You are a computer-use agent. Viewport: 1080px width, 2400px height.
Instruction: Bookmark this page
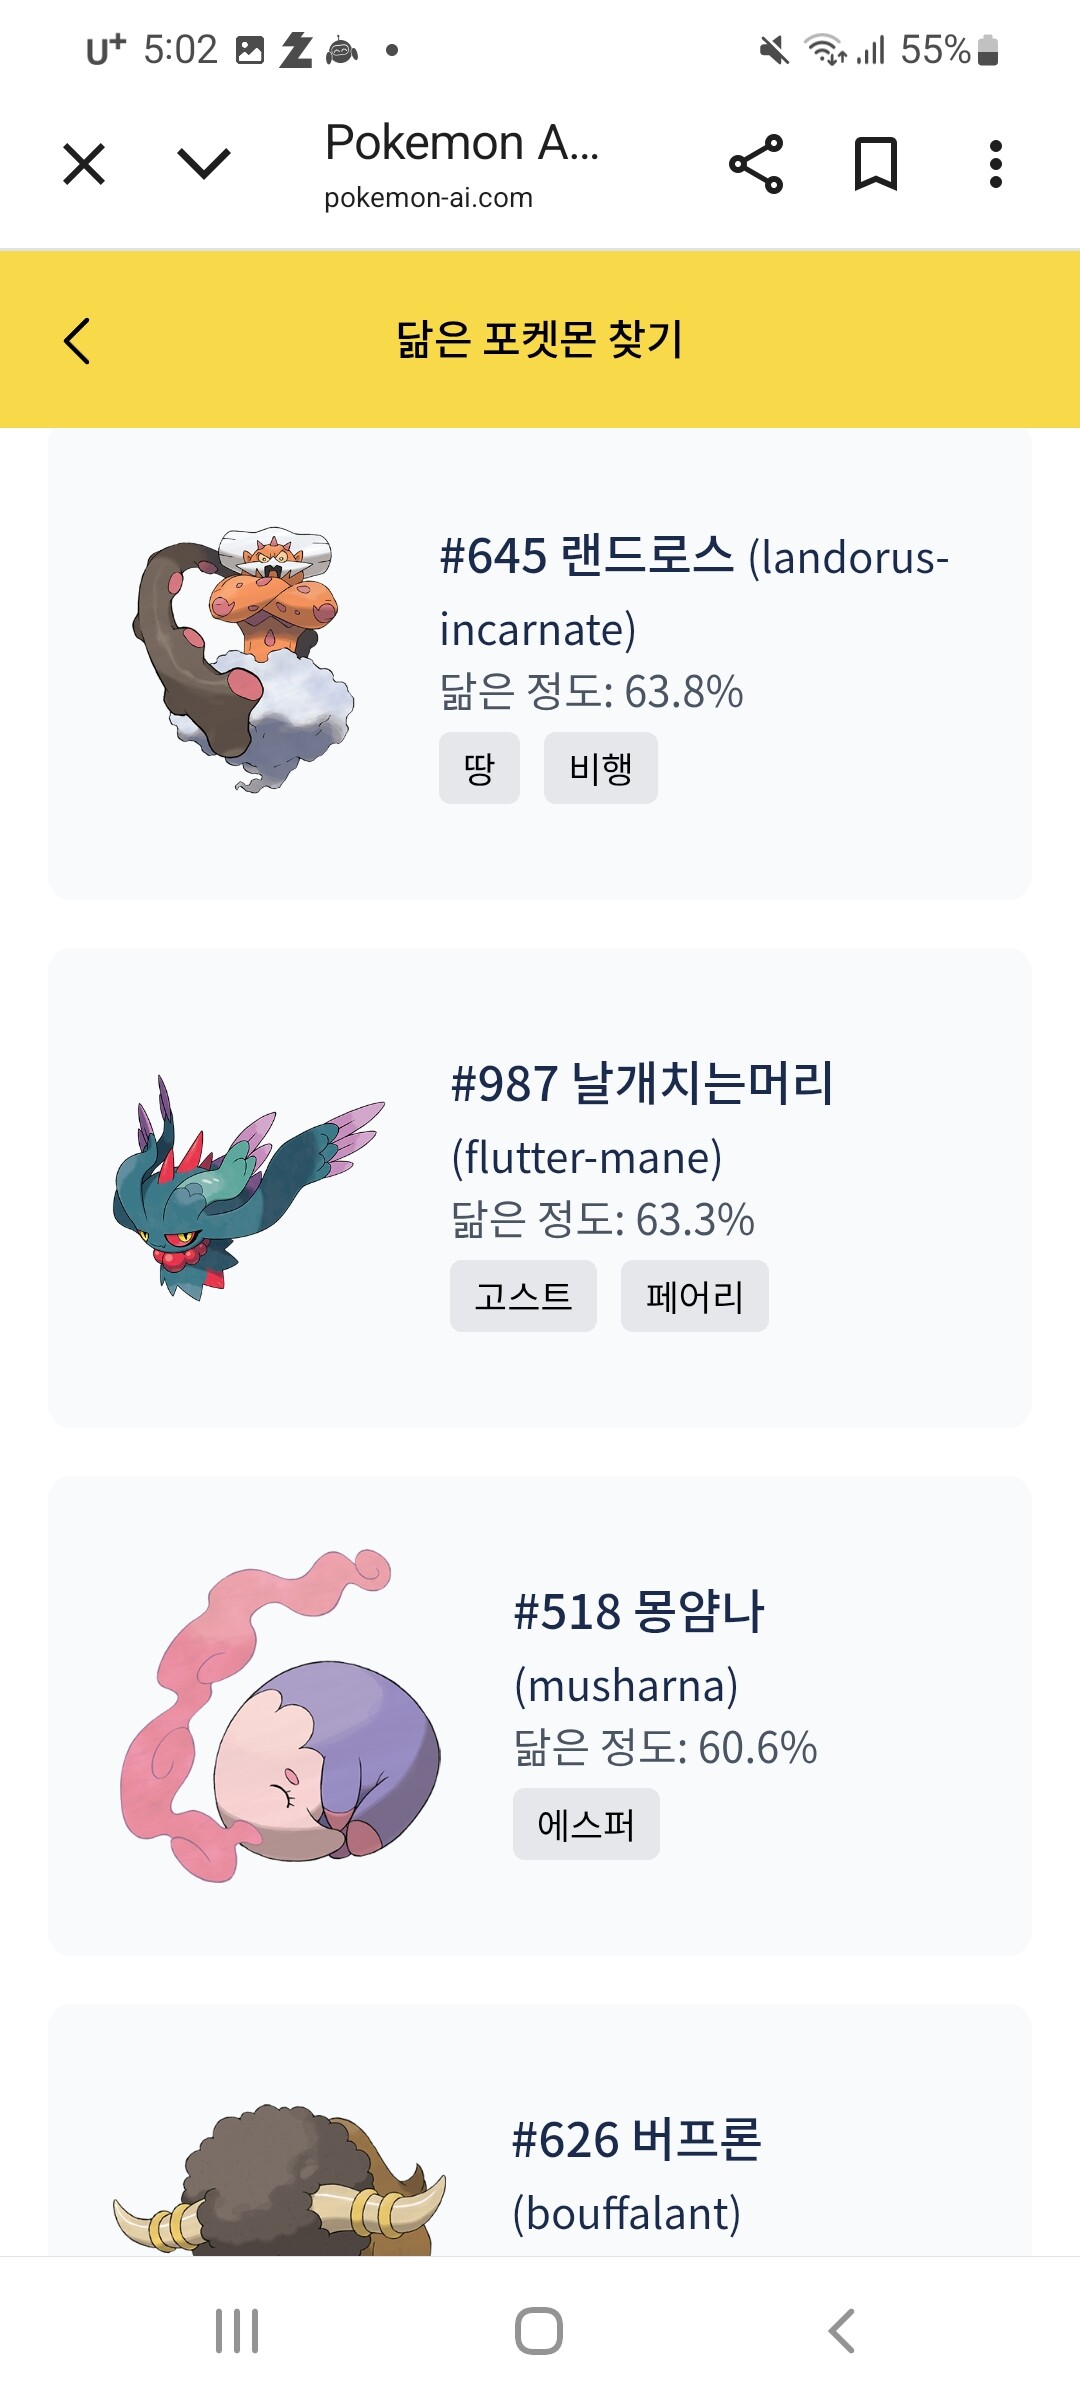[x=875, y=164]
